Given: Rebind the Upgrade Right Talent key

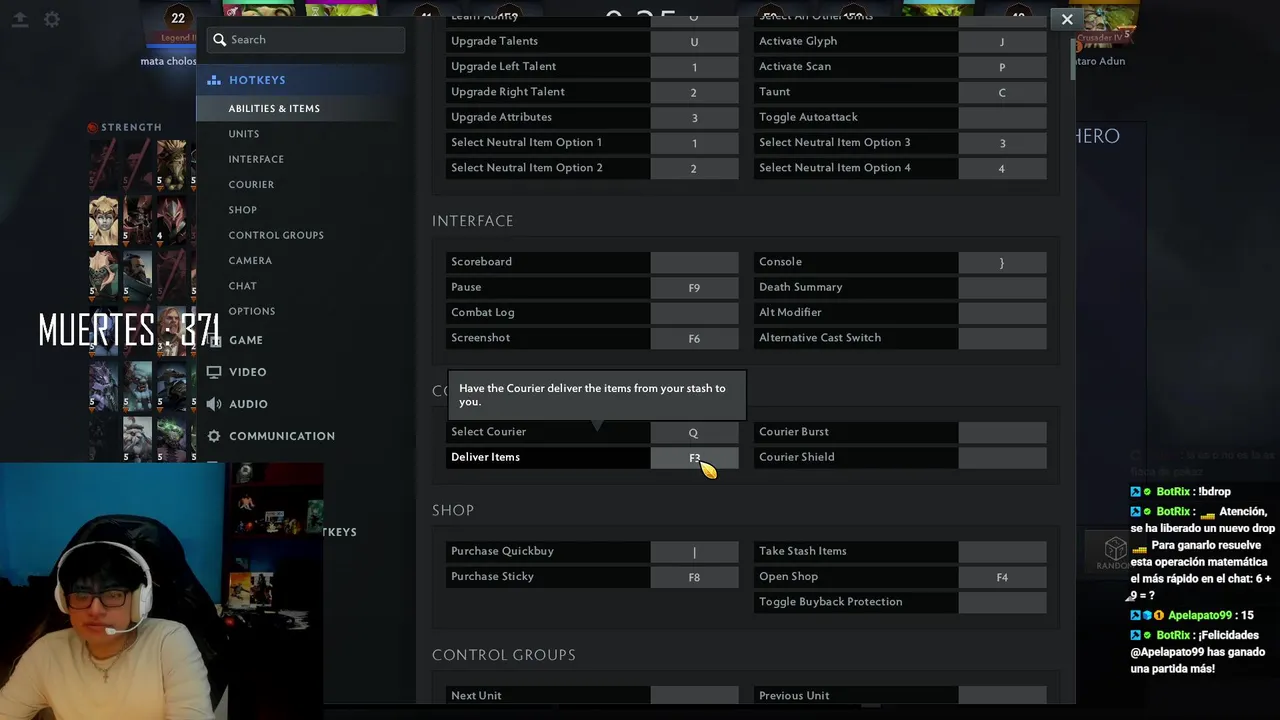Looking at the screenshot, I should (x=694, y=92).
